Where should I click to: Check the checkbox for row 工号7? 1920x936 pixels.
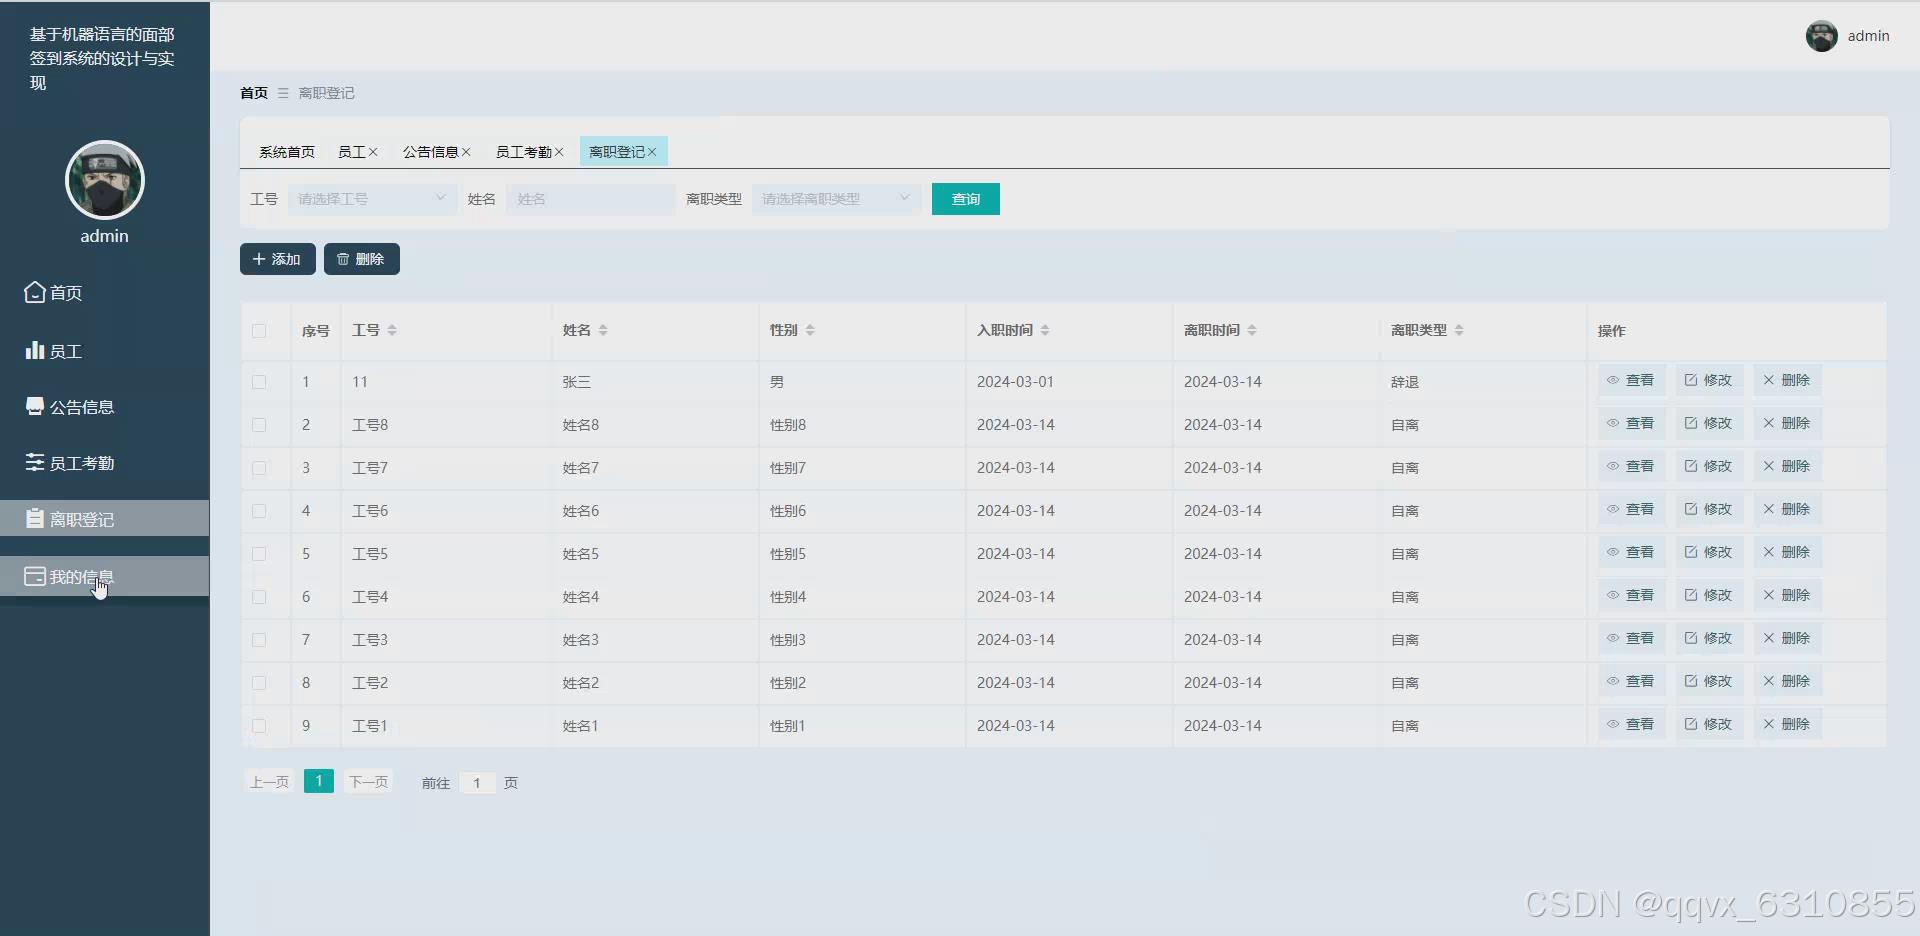tap(259, 468)
